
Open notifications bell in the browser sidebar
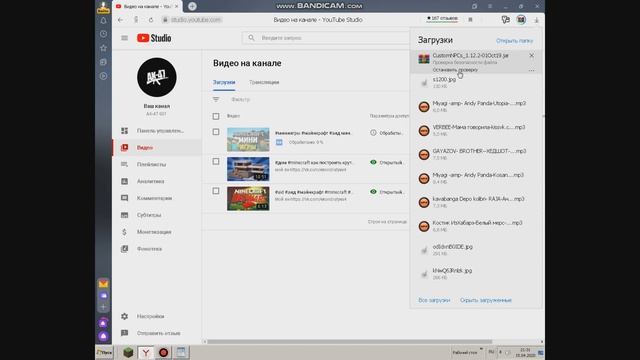(103, 20)
